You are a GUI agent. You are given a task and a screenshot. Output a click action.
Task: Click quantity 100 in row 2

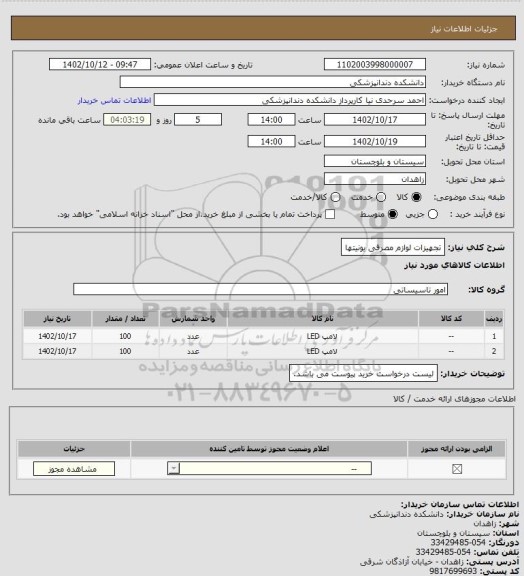point(125,351)
